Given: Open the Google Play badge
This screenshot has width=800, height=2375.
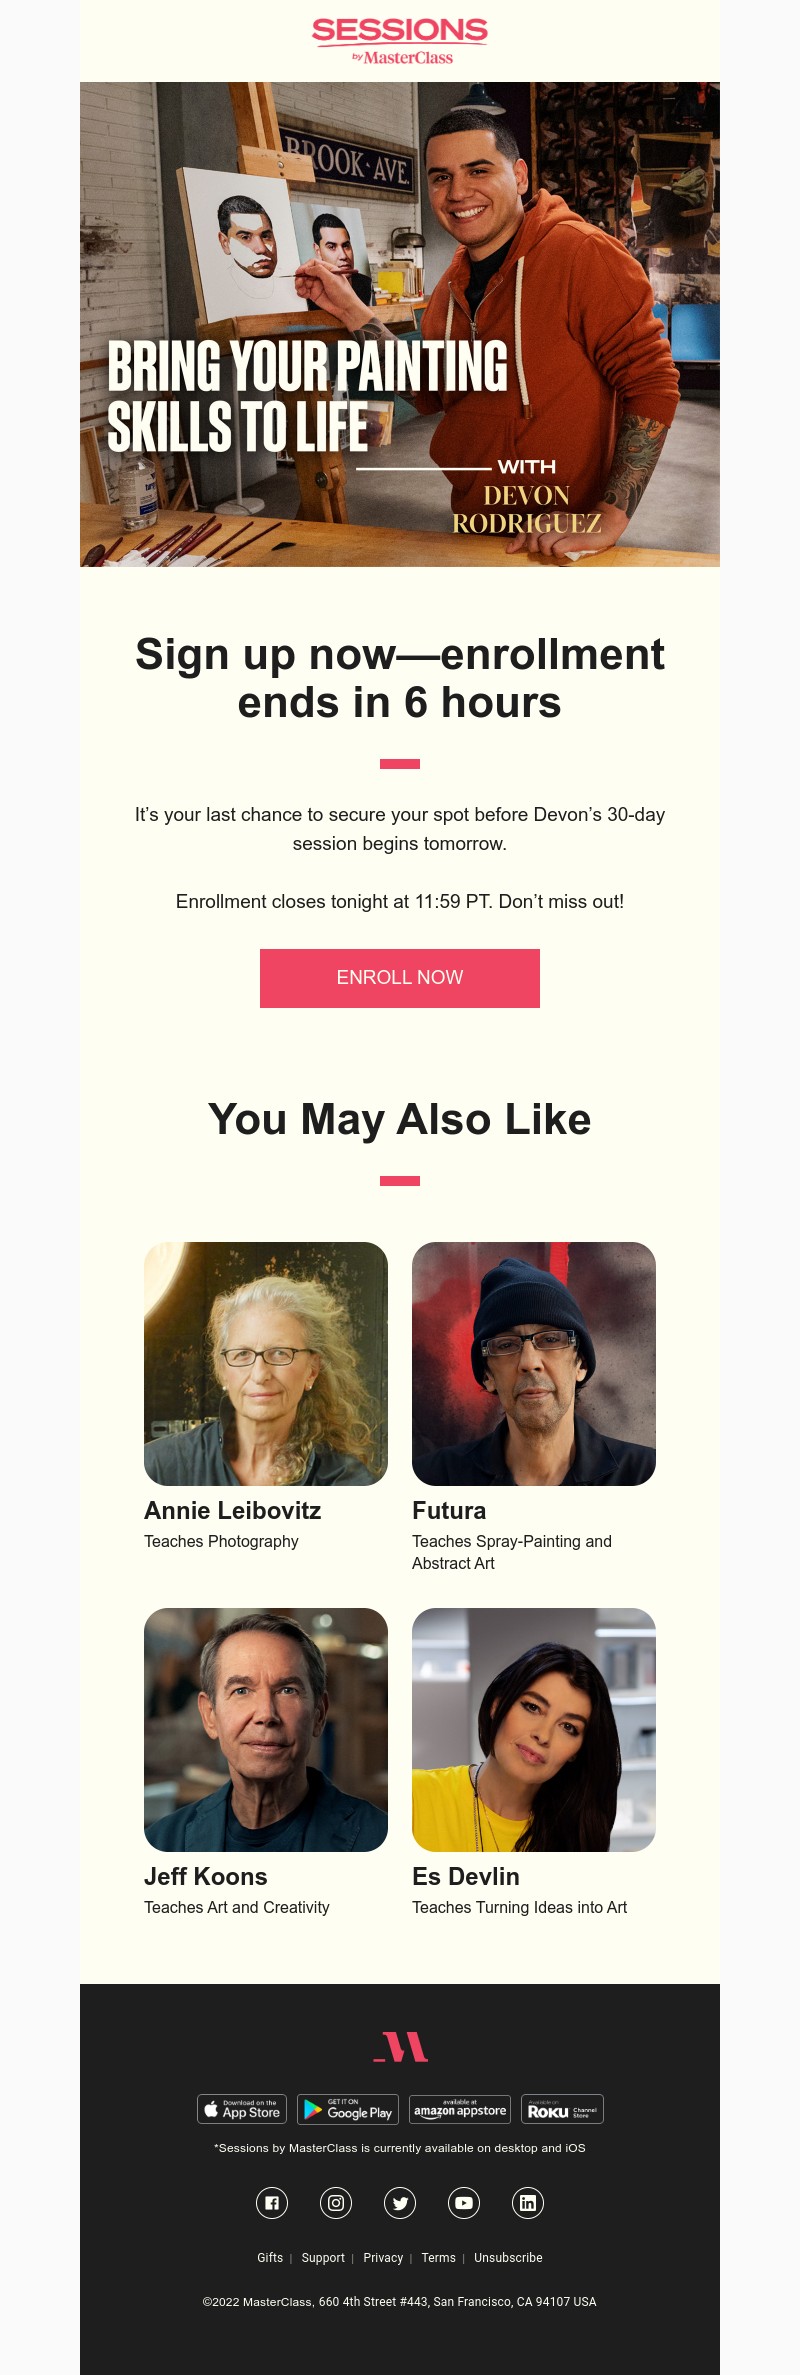Looking at the screenshot, I should point(348,2109).
